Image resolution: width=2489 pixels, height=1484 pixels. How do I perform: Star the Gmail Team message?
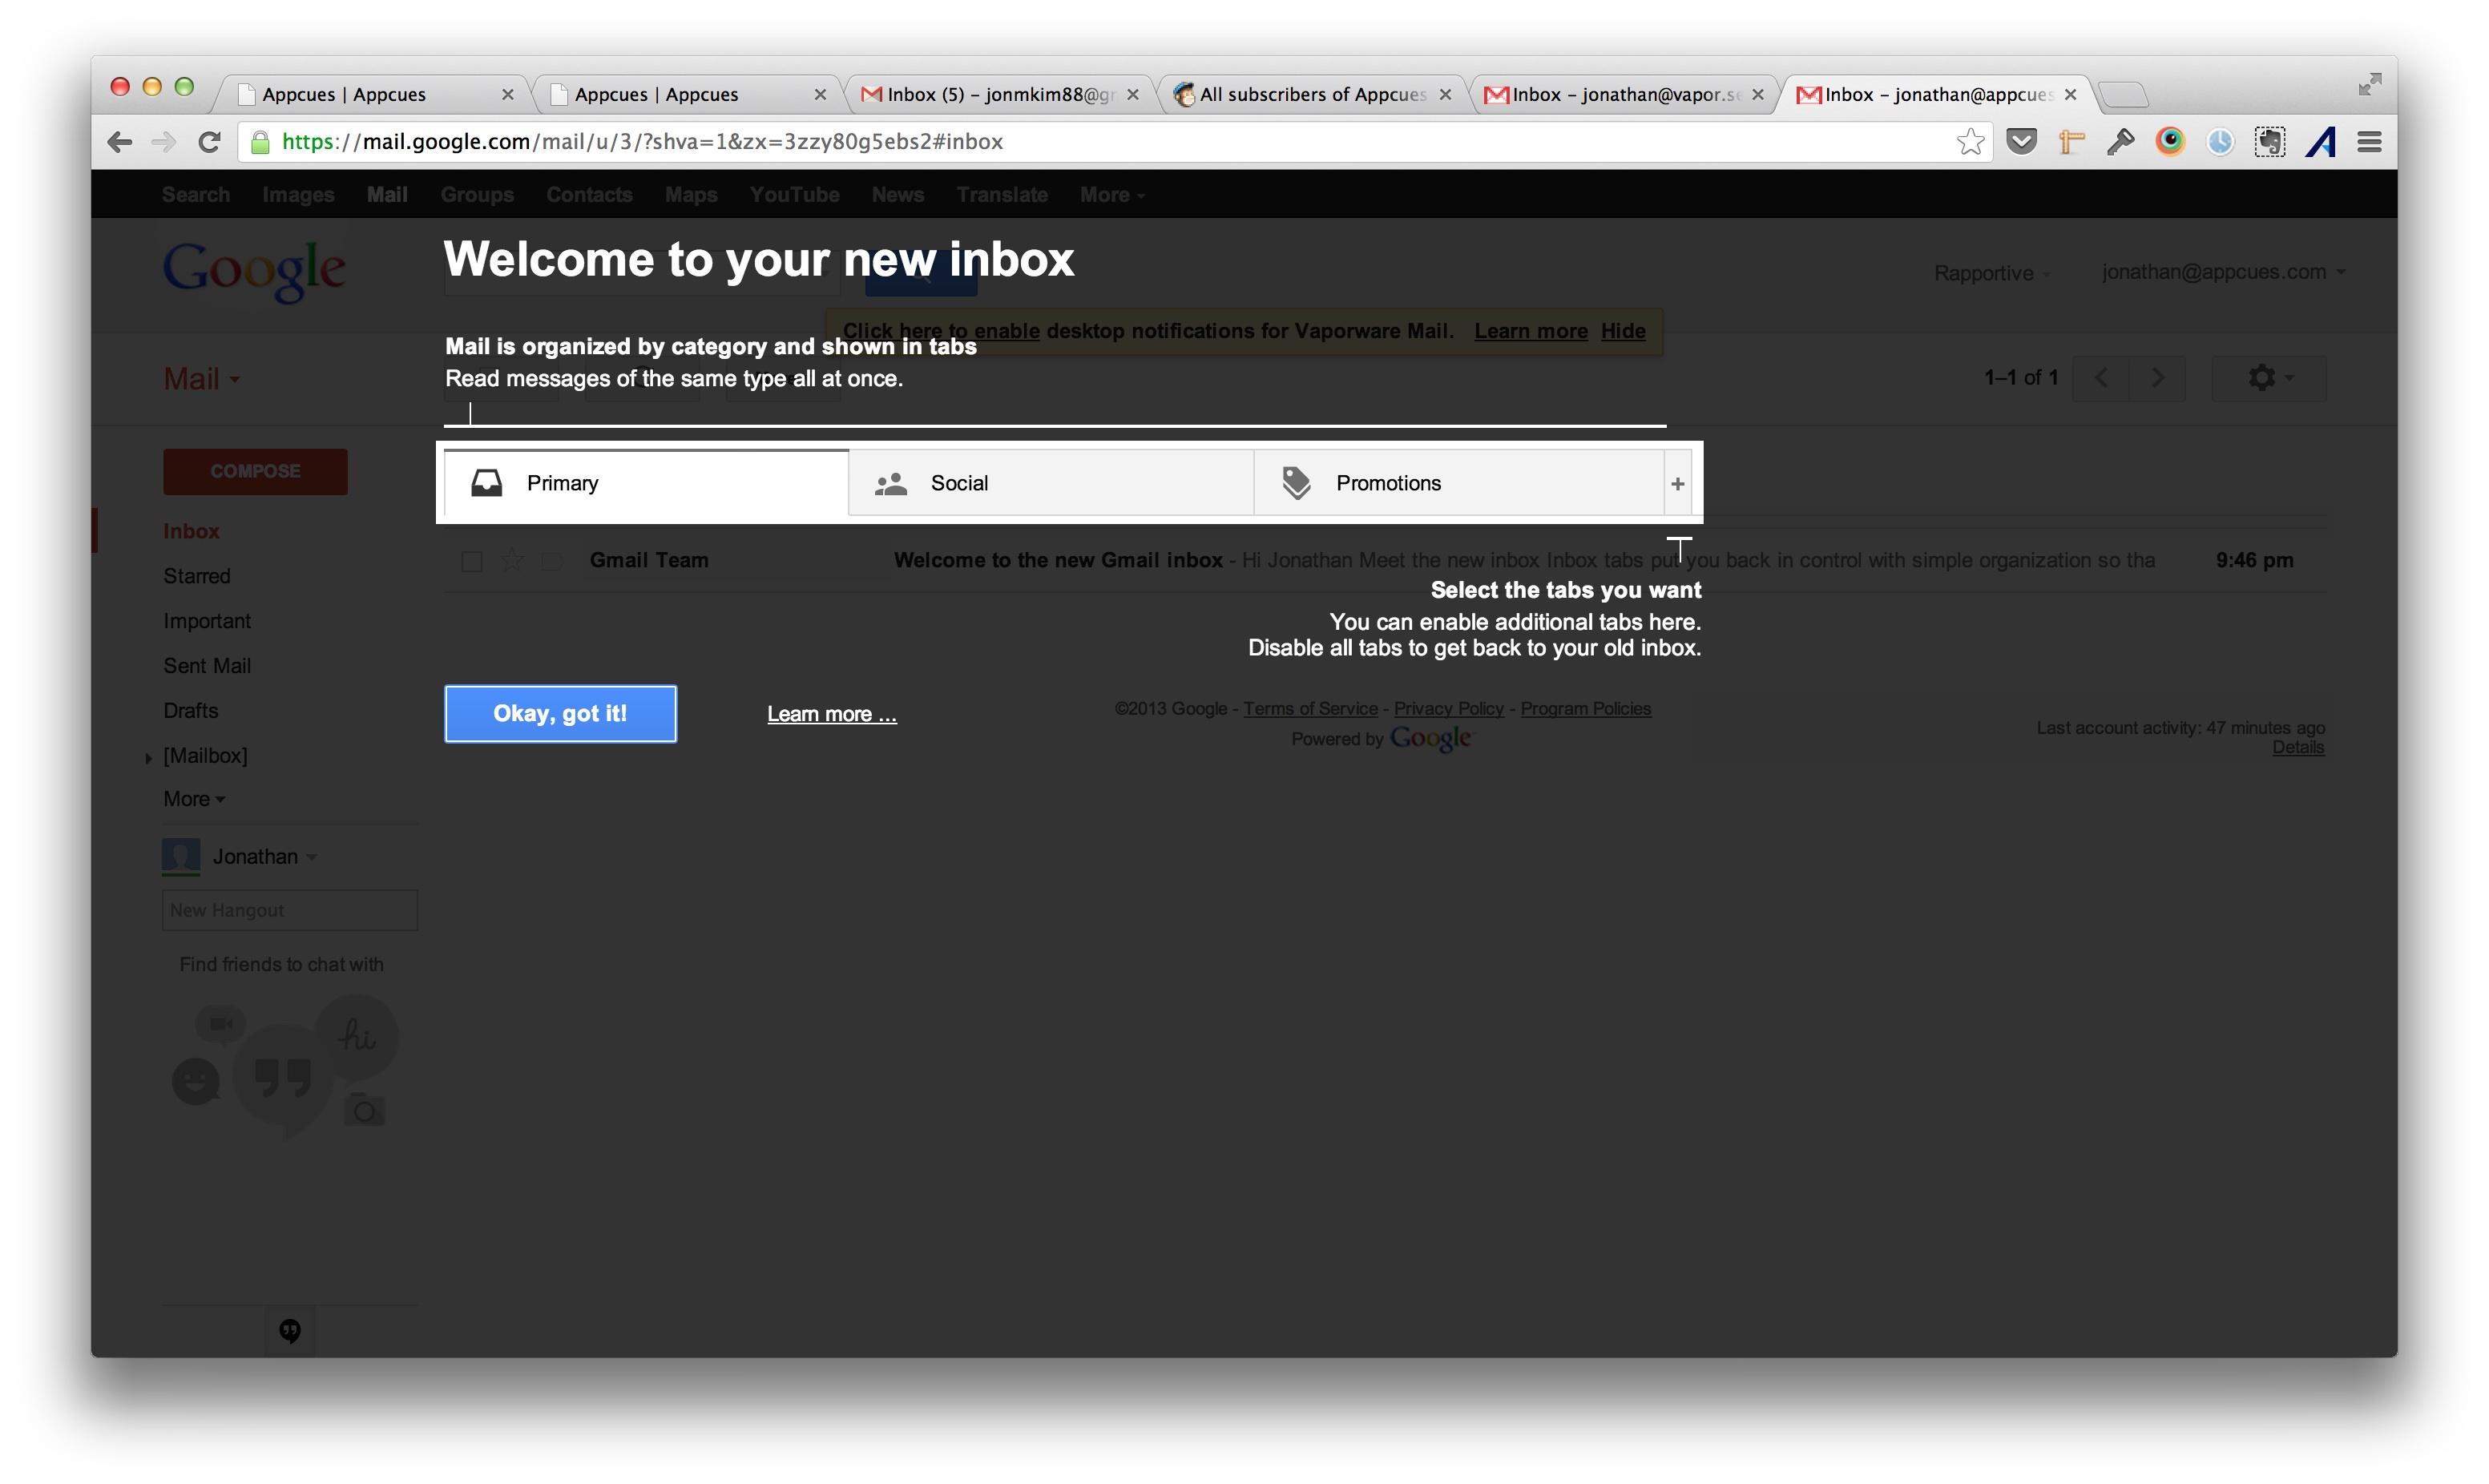tap(511, 561)
